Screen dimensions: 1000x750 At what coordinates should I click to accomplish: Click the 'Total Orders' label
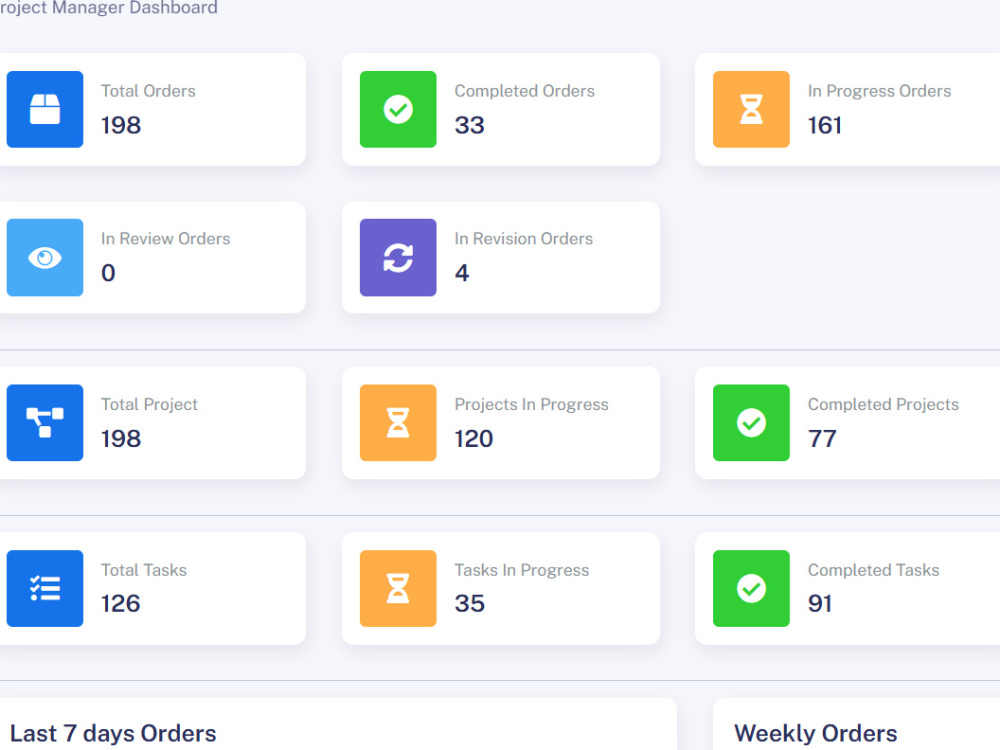coord(148,91)
